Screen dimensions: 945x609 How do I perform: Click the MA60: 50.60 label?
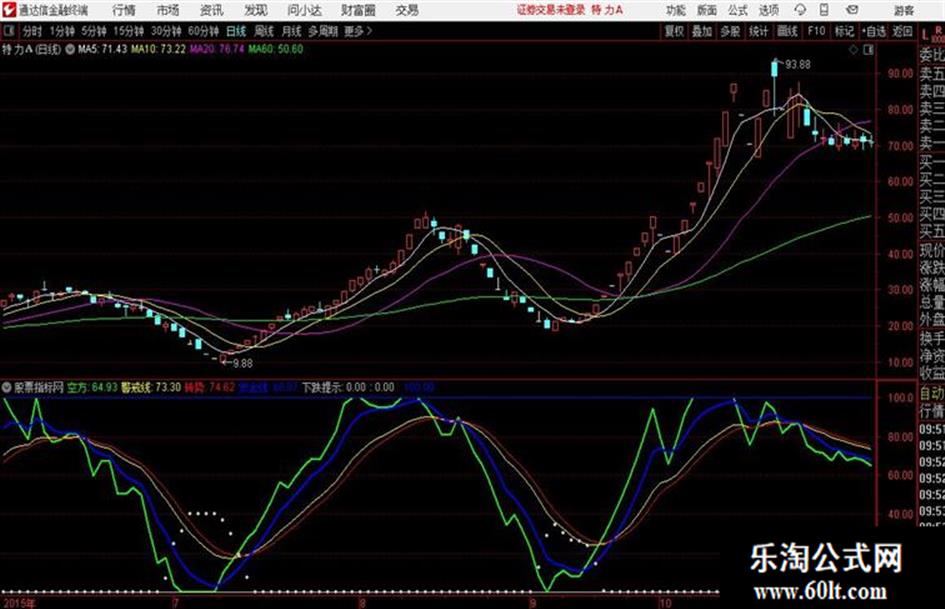click(275, 49)
